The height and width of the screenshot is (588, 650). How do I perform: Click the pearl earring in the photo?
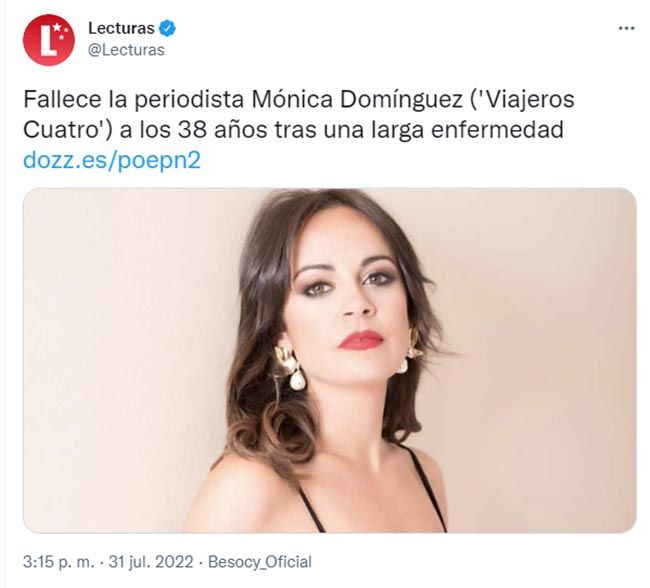pos(298,380)
